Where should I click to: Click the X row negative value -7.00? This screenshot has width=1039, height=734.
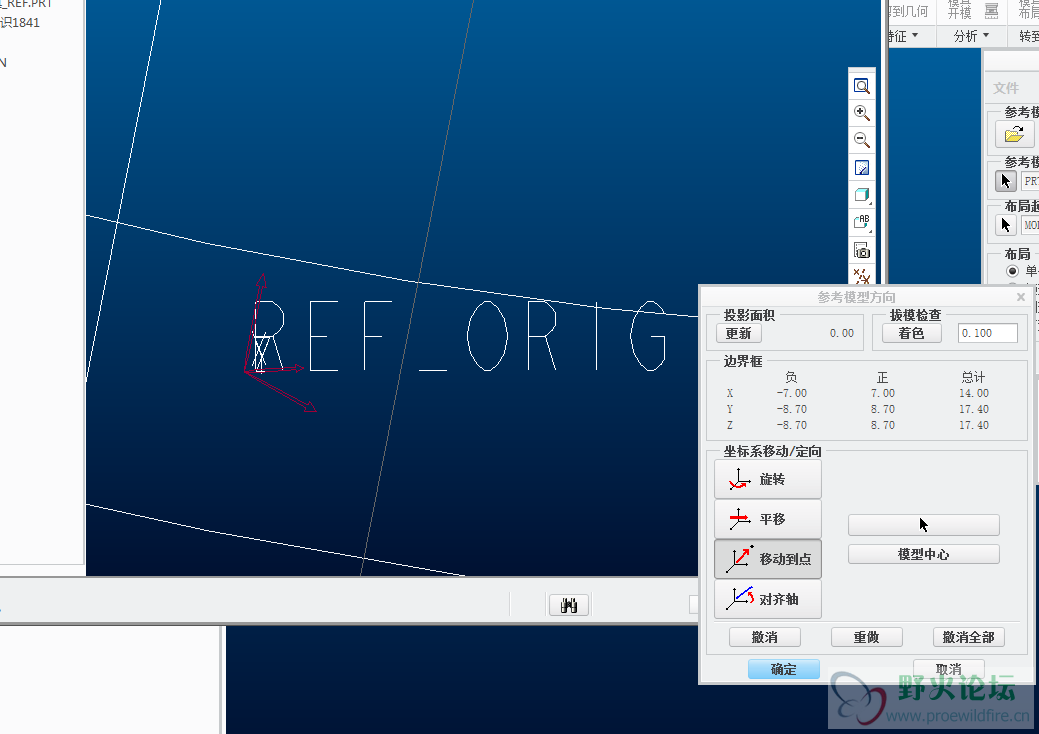[x=792, y=393]
